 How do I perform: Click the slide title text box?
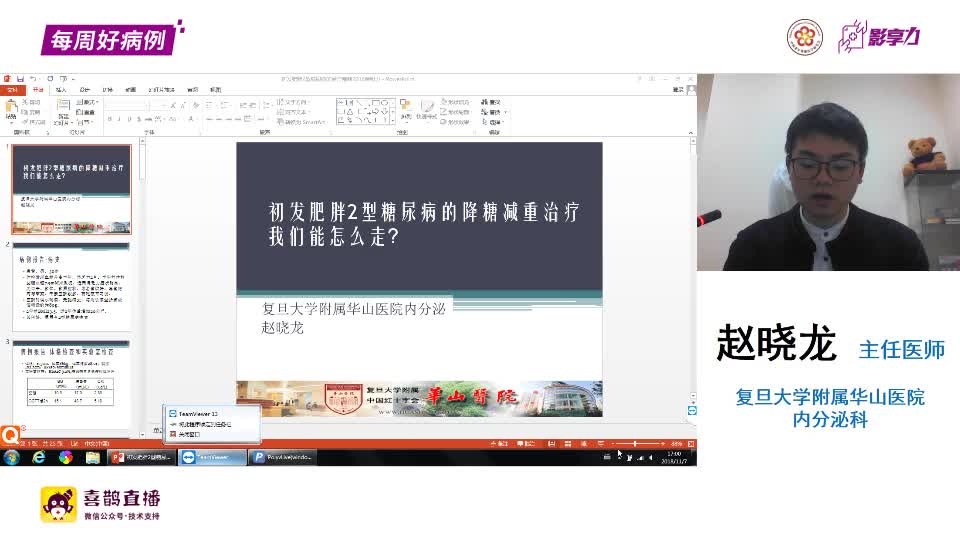tap(424, 223)
